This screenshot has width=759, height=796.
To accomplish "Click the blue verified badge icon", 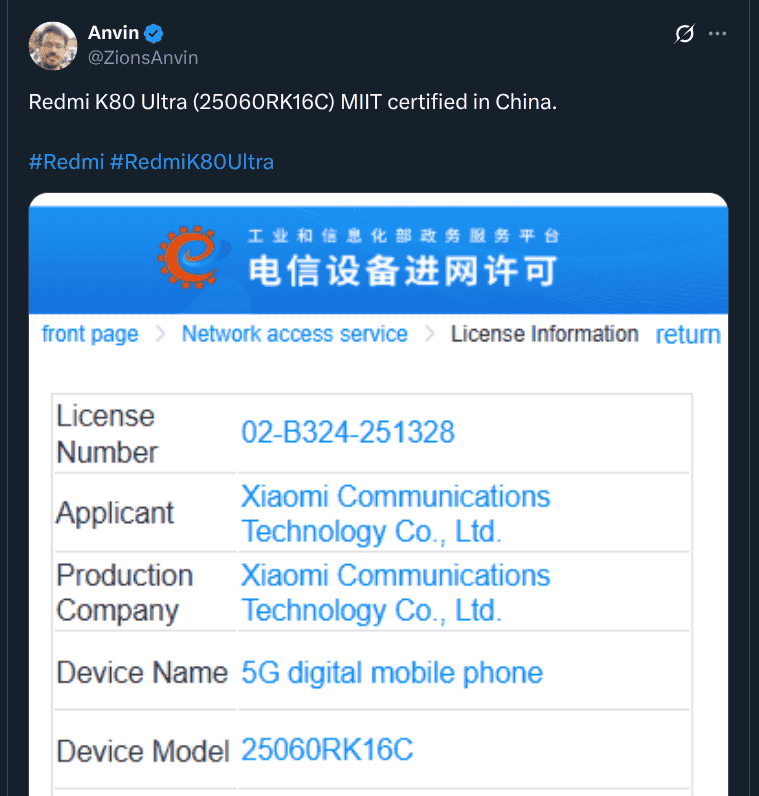I will [154, 34].
